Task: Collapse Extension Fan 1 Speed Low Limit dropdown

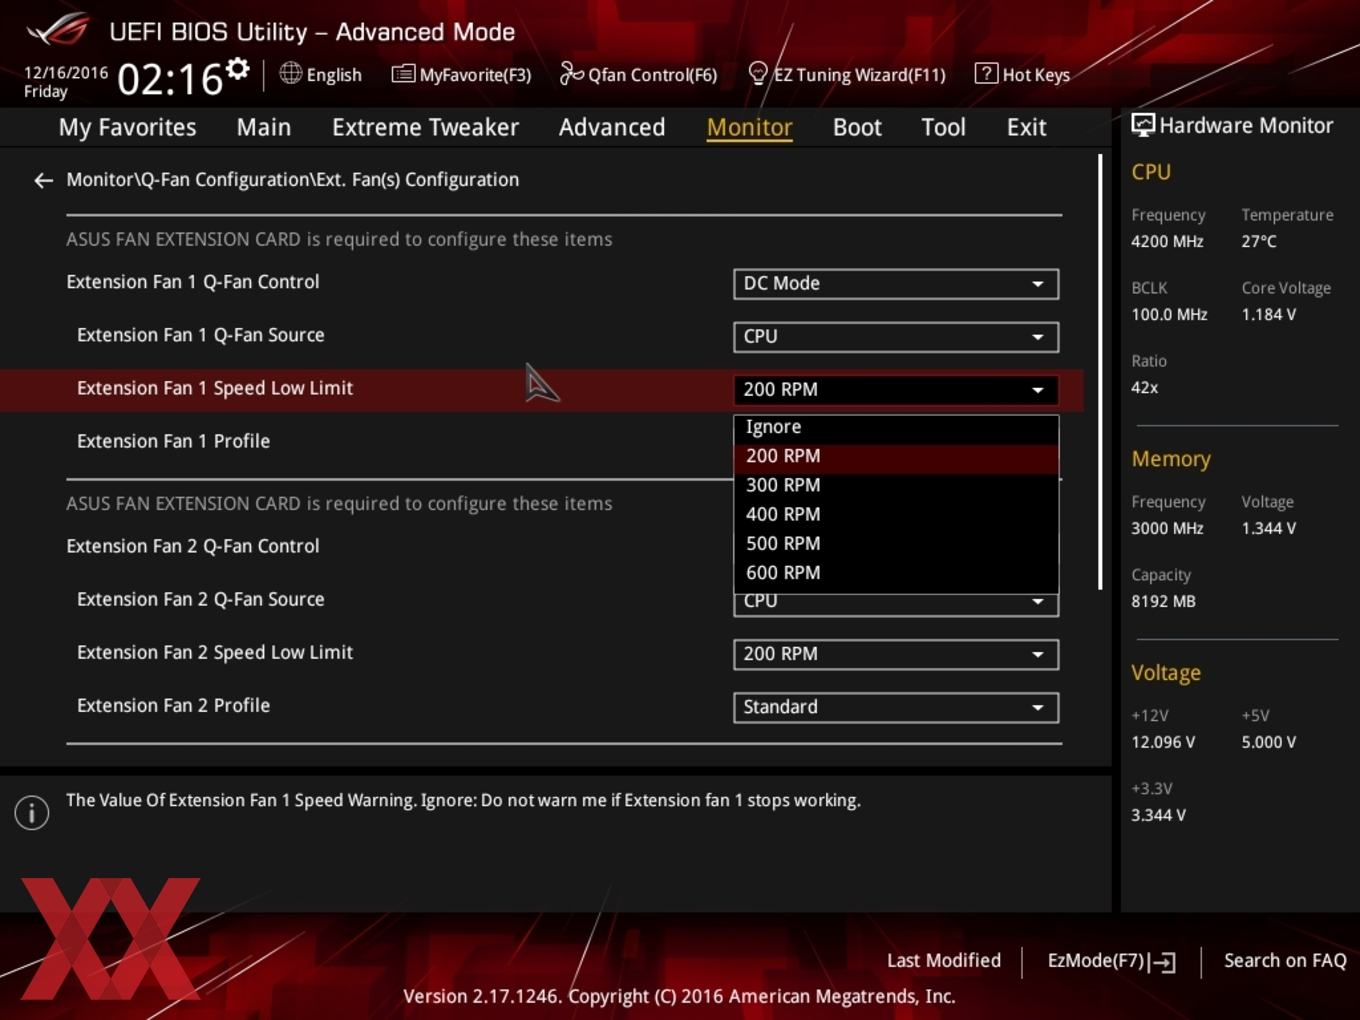Action: click(896, 390)
